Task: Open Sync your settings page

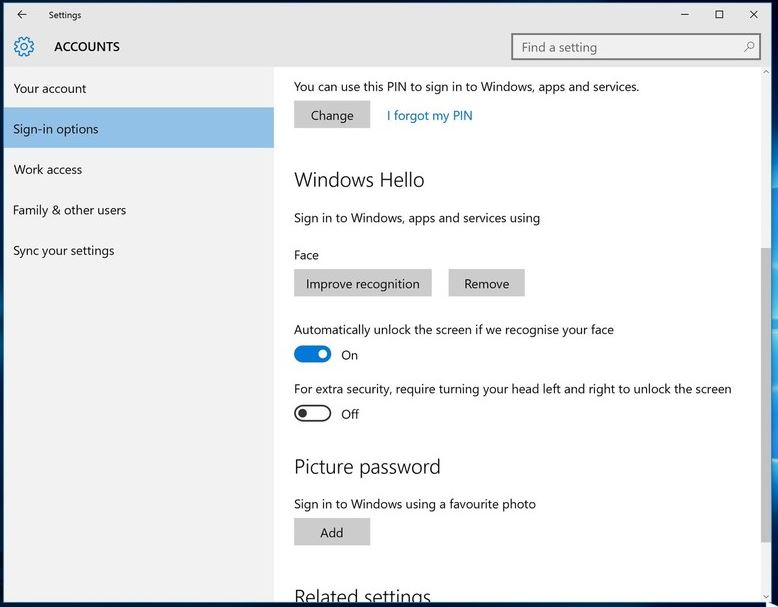Action: 138,251
